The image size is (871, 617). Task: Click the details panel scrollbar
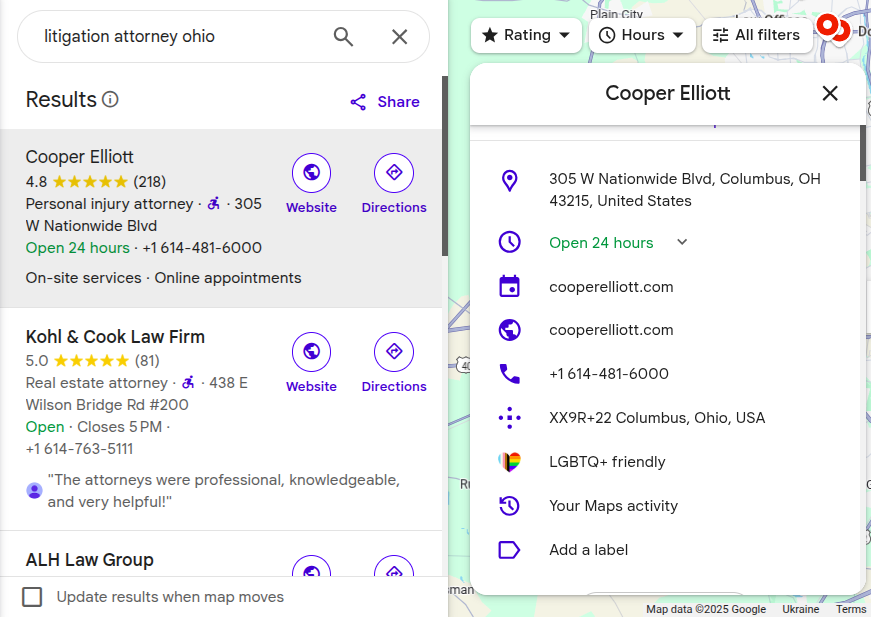(x=862, y=153)
